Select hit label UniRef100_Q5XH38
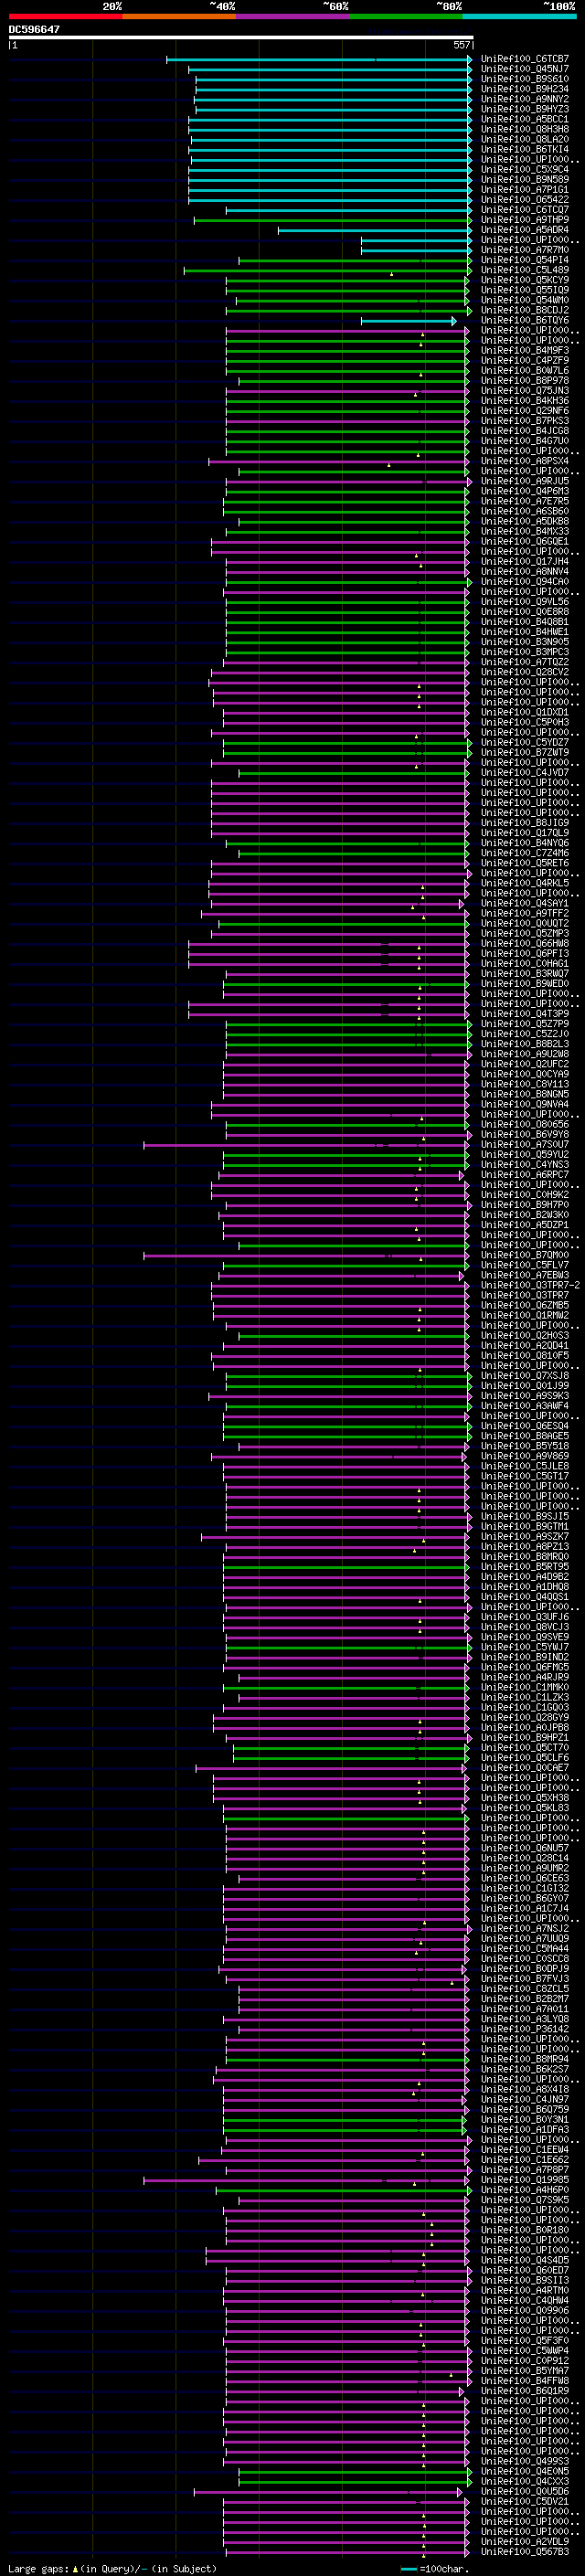 (x=524, y=1798)
